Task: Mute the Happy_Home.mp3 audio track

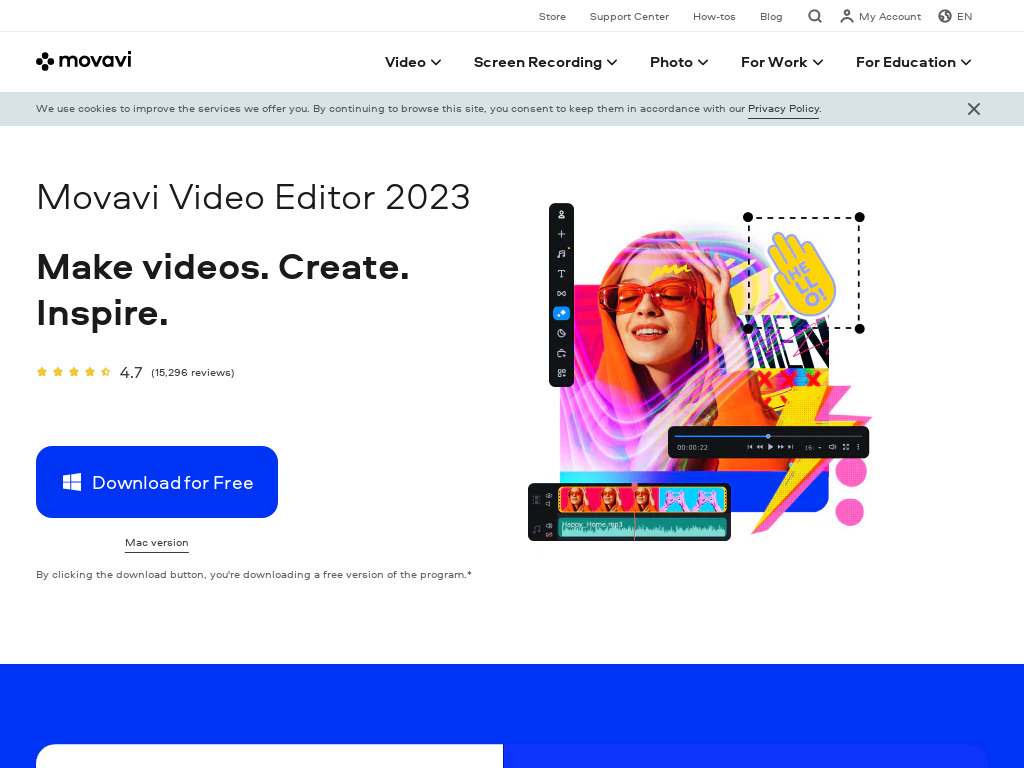Action: pyautogui.click(x=549, y=526)
